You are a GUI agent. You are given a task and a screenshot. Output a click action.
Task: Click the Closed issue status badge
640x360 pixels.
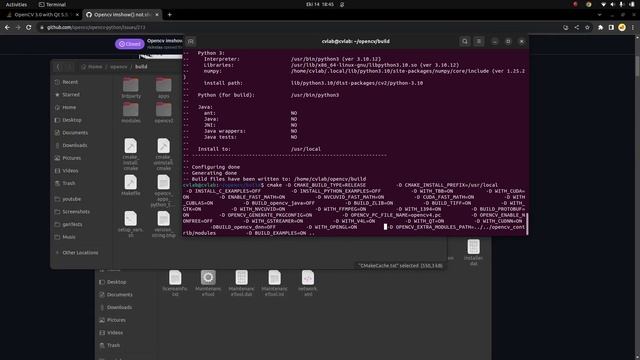129,44
